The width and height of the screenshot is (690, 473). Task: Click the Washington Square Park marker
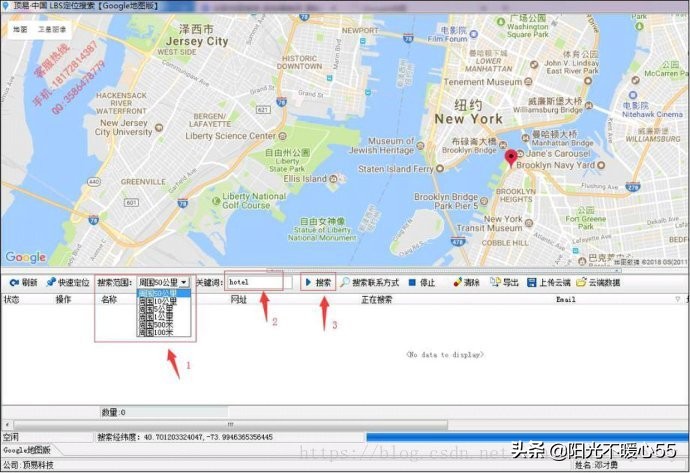coord(500,22)
